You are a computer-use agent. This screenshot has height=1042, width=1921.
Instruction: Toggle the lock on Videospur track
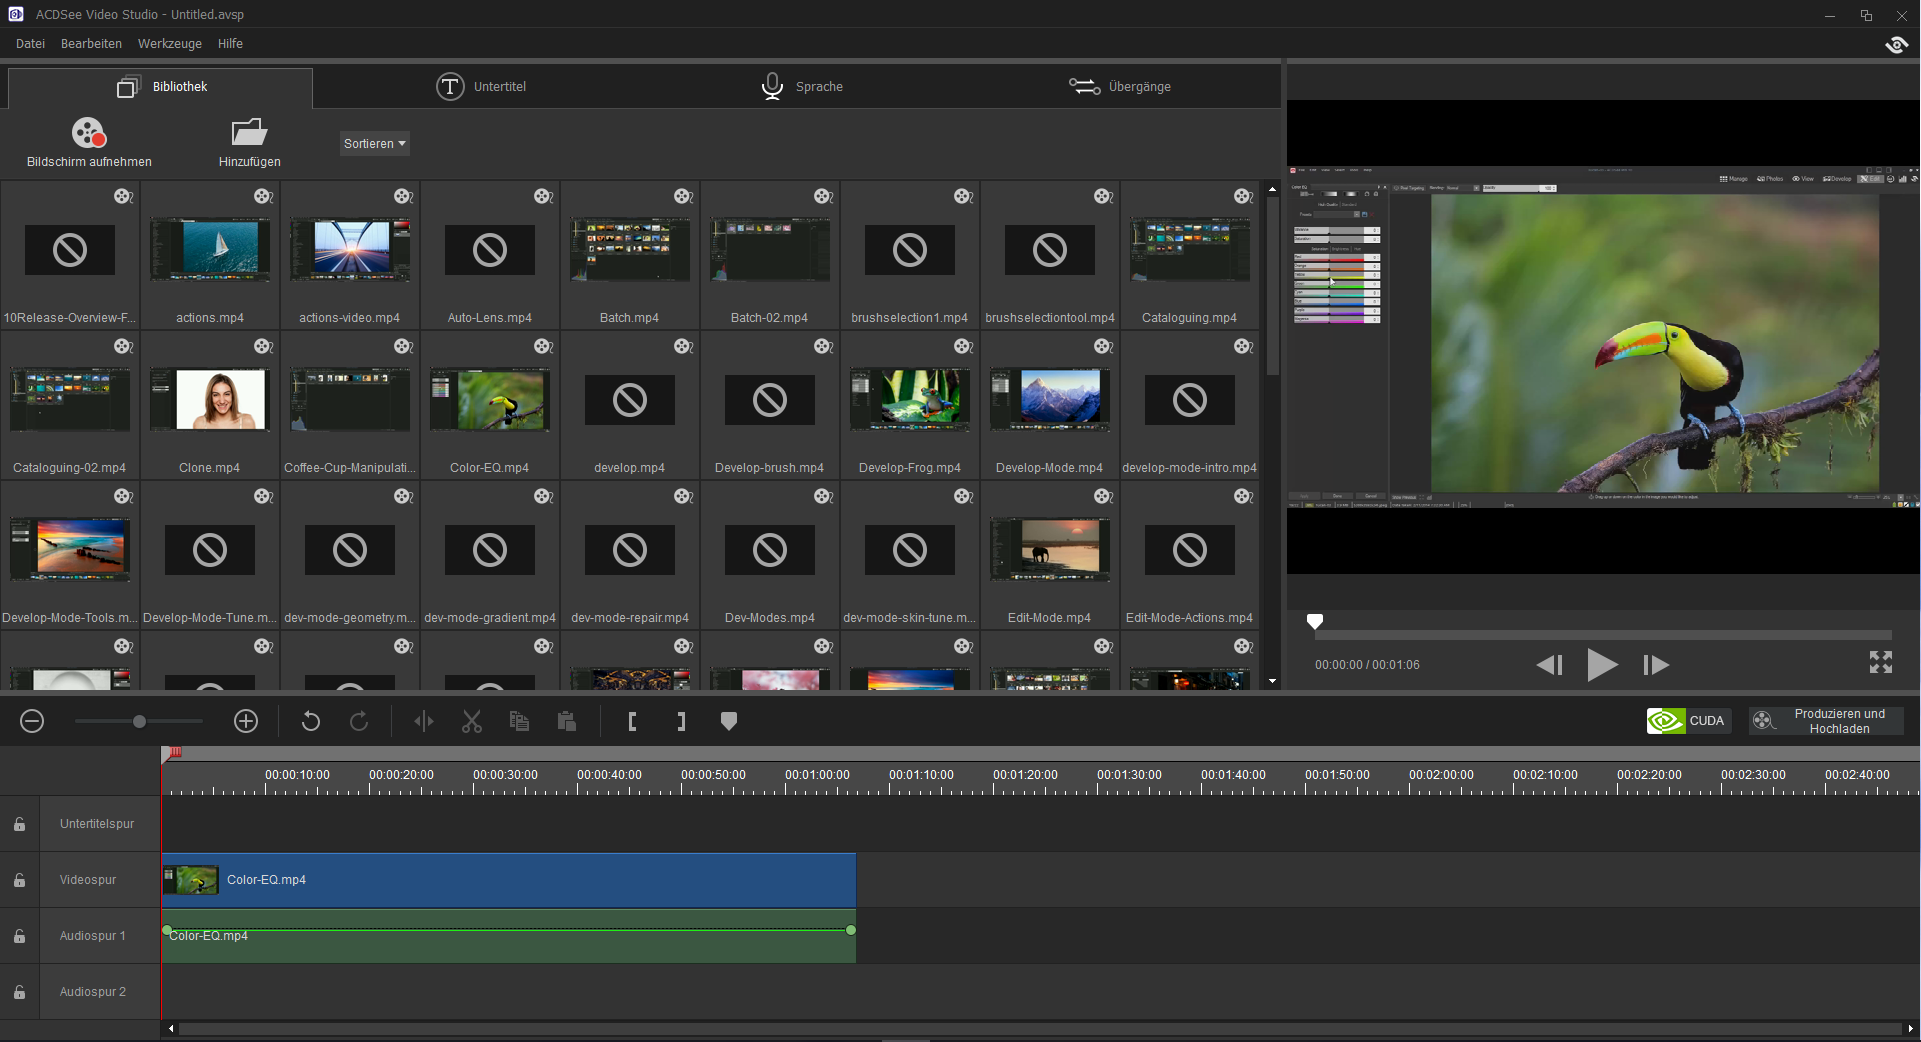coord(19,880)
